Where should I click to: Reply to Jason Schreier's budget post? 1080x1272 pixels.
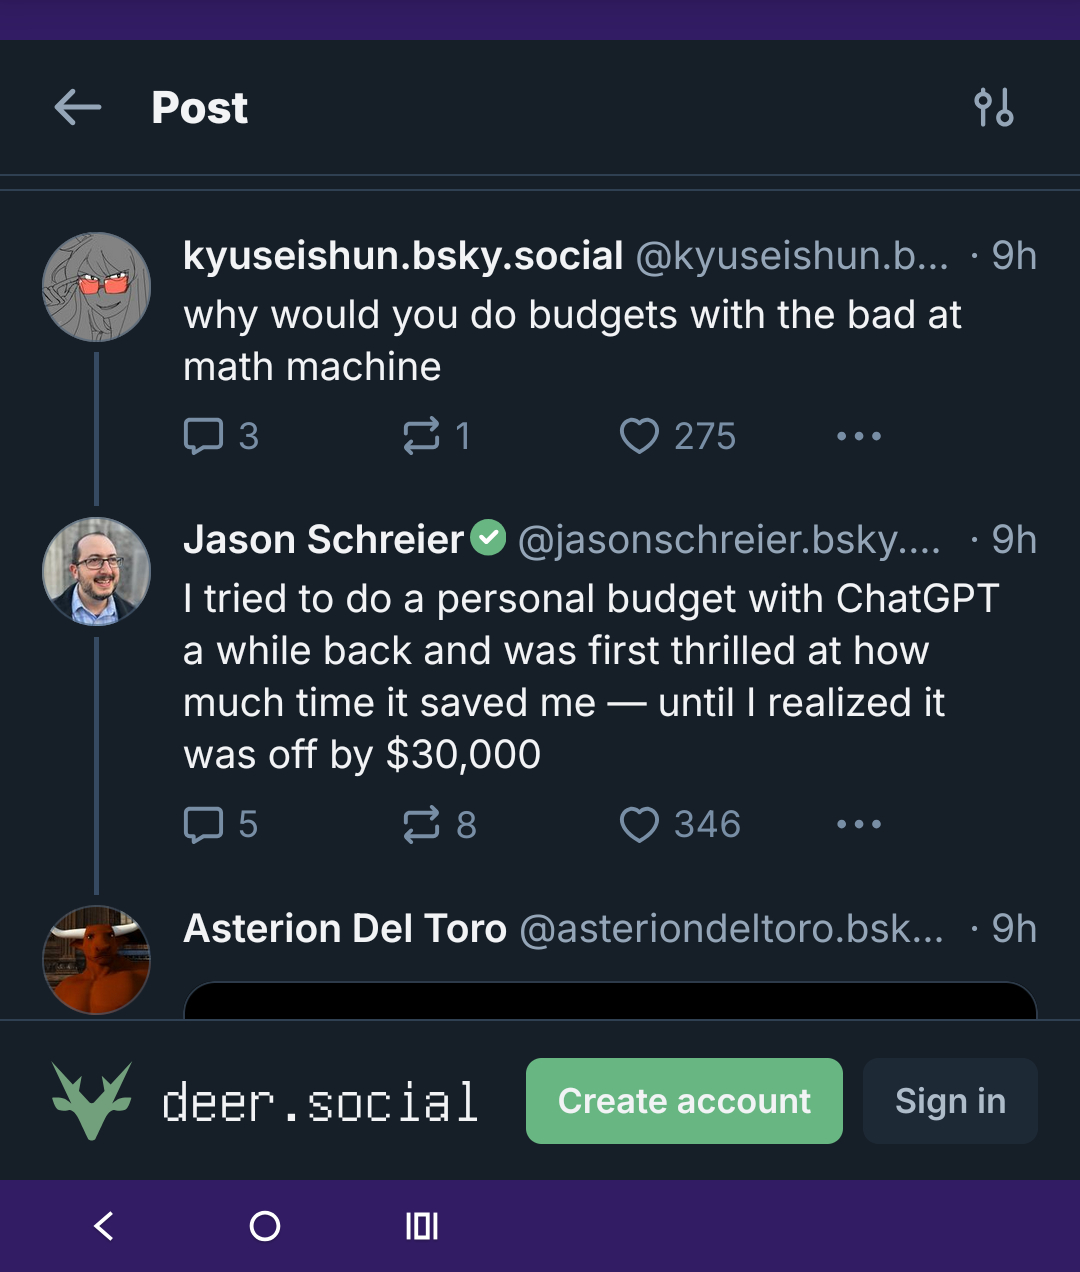tap(204, 825)
